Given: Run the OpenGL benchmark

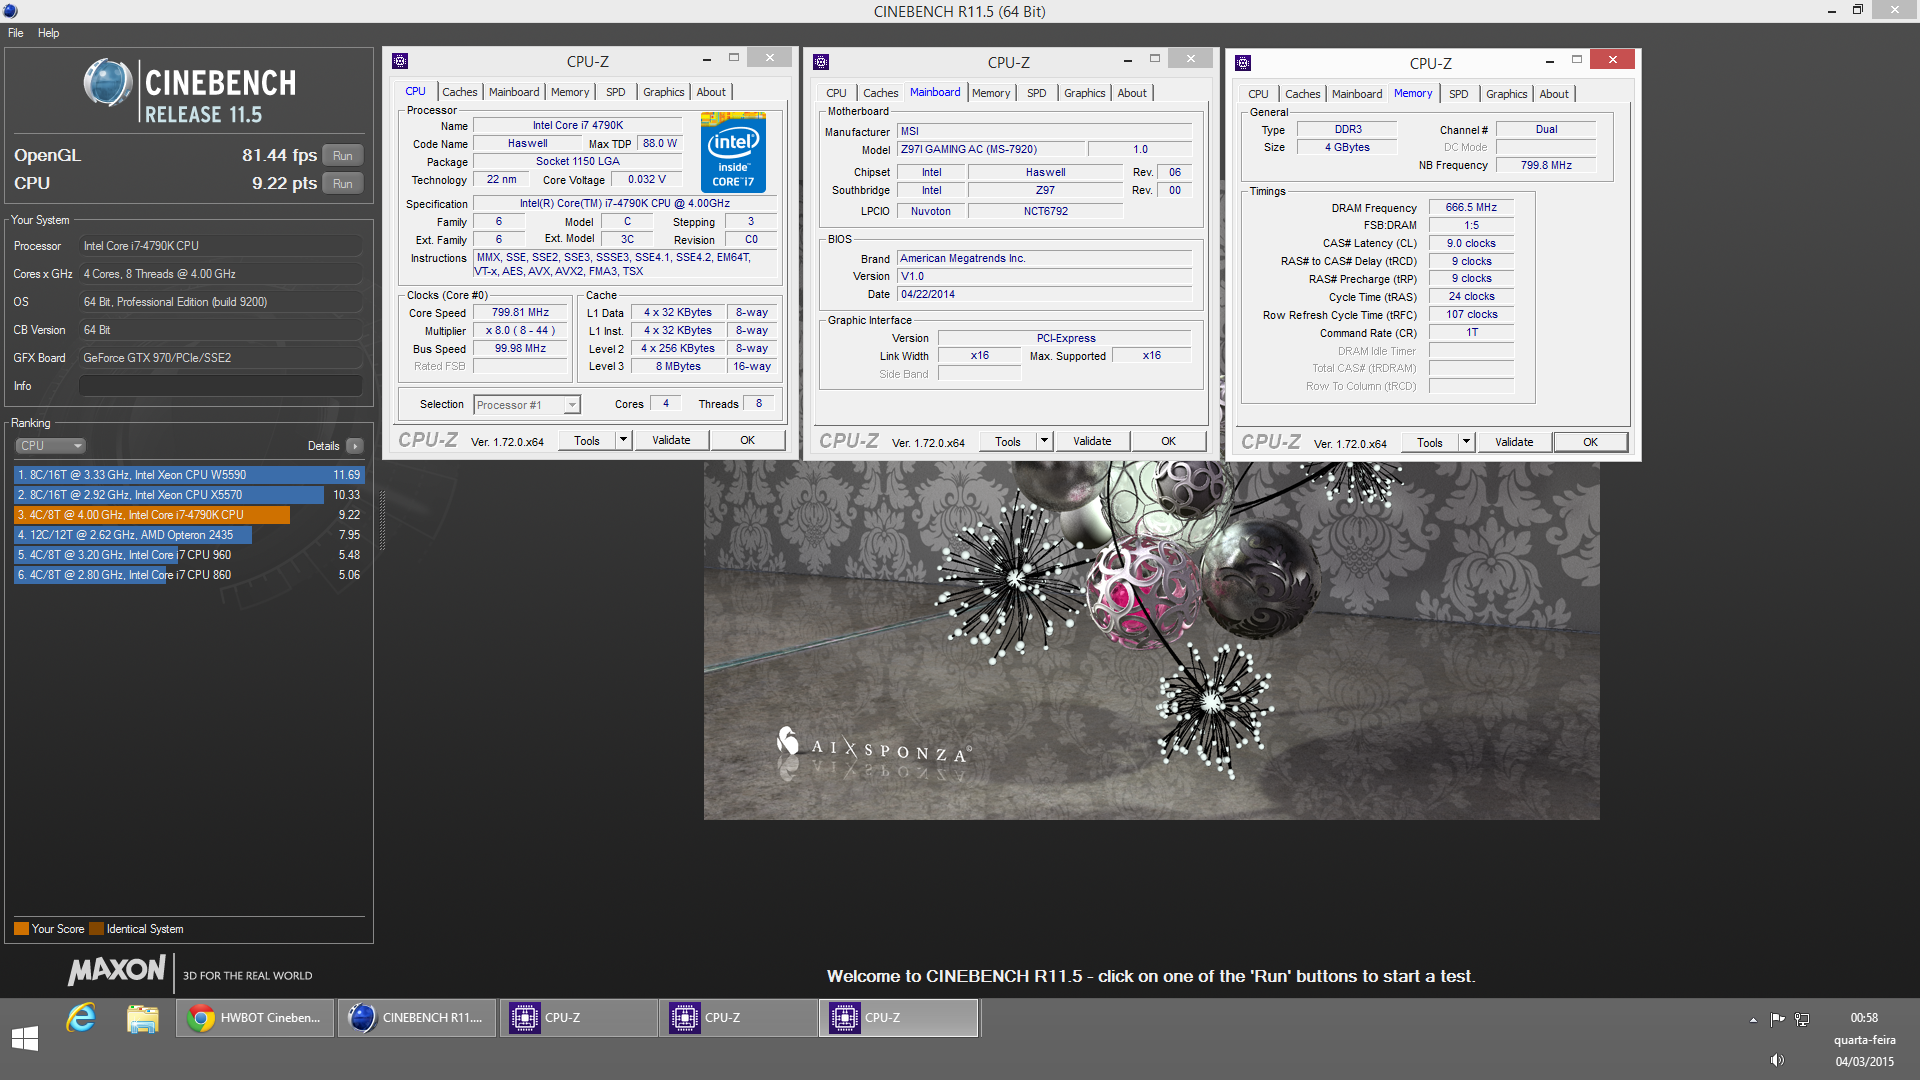Looking at the screenshot, I should click(343, 156).
